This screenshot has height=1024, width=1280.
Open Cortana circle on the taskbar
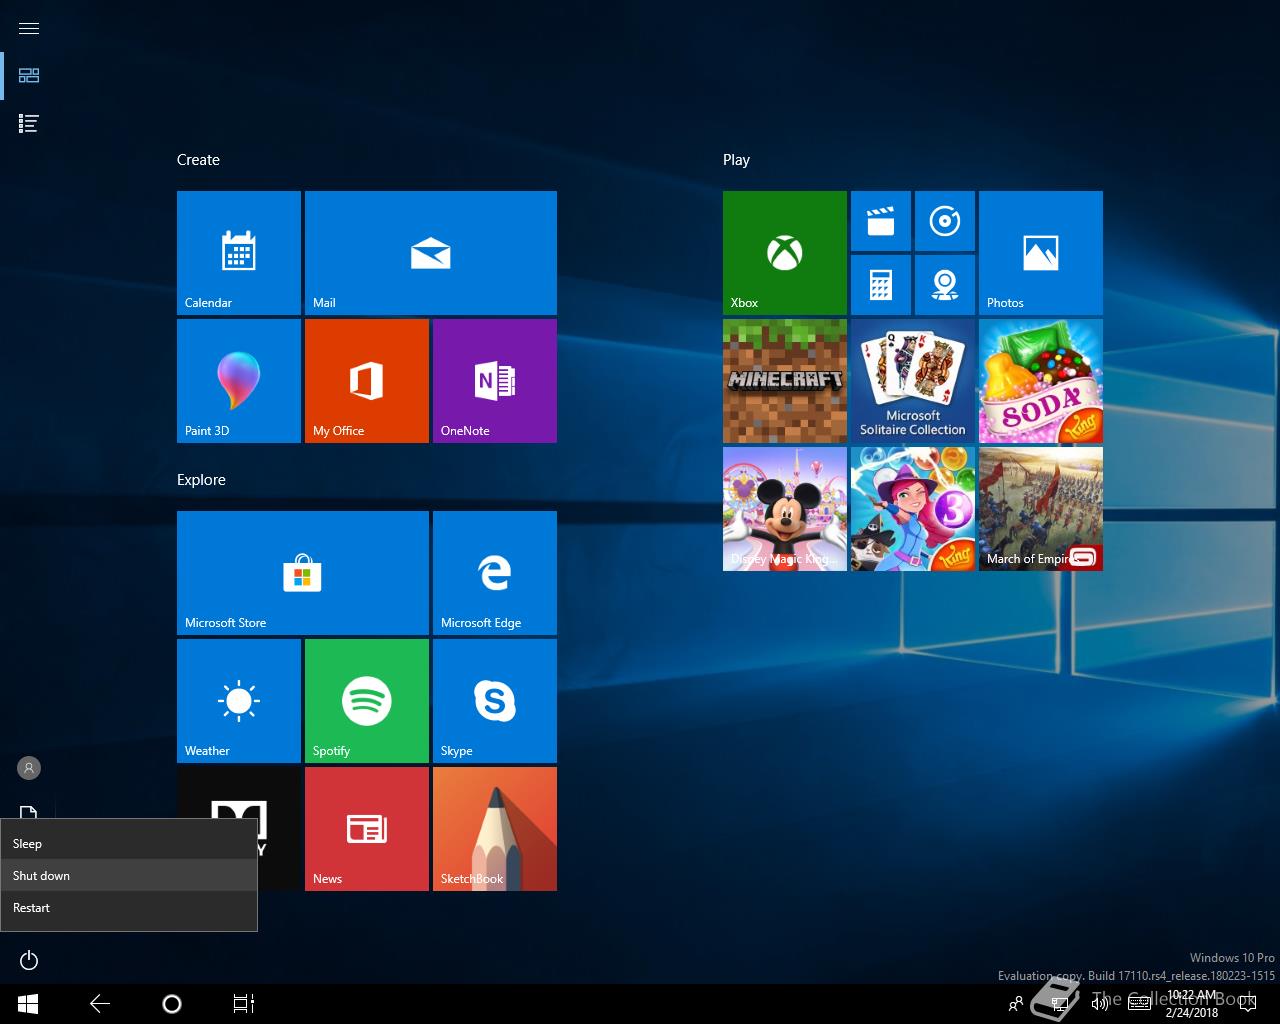pyautogui.click(x=172, y=1004)
